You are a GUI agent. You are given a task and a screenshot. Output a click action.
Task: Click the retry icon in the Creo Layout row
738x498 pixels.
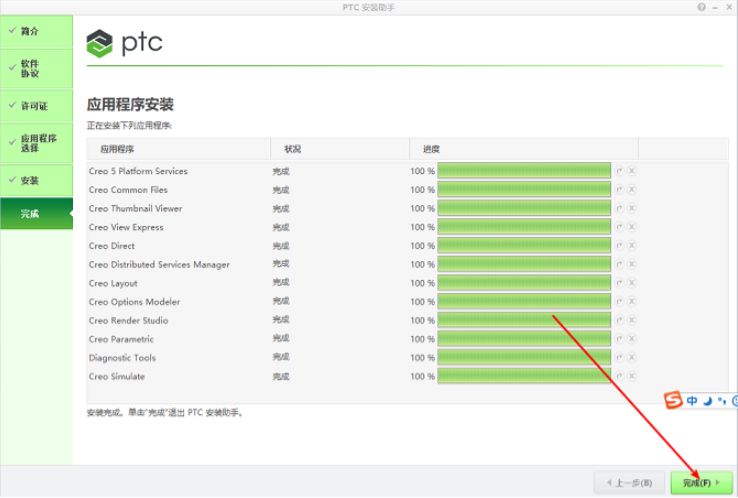[x=619, y=283]
